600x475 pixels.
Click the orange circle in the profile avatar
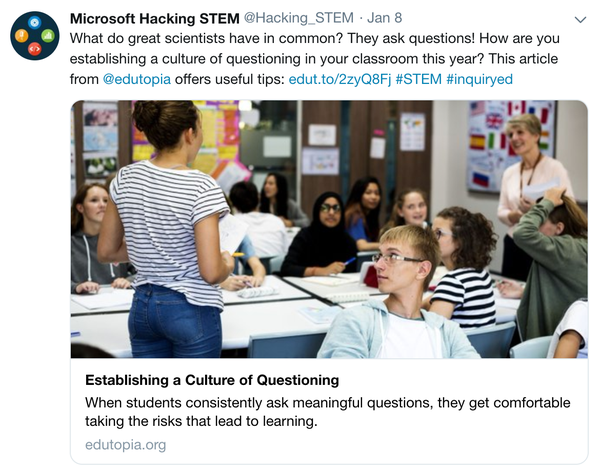click(x=23, y=37)
